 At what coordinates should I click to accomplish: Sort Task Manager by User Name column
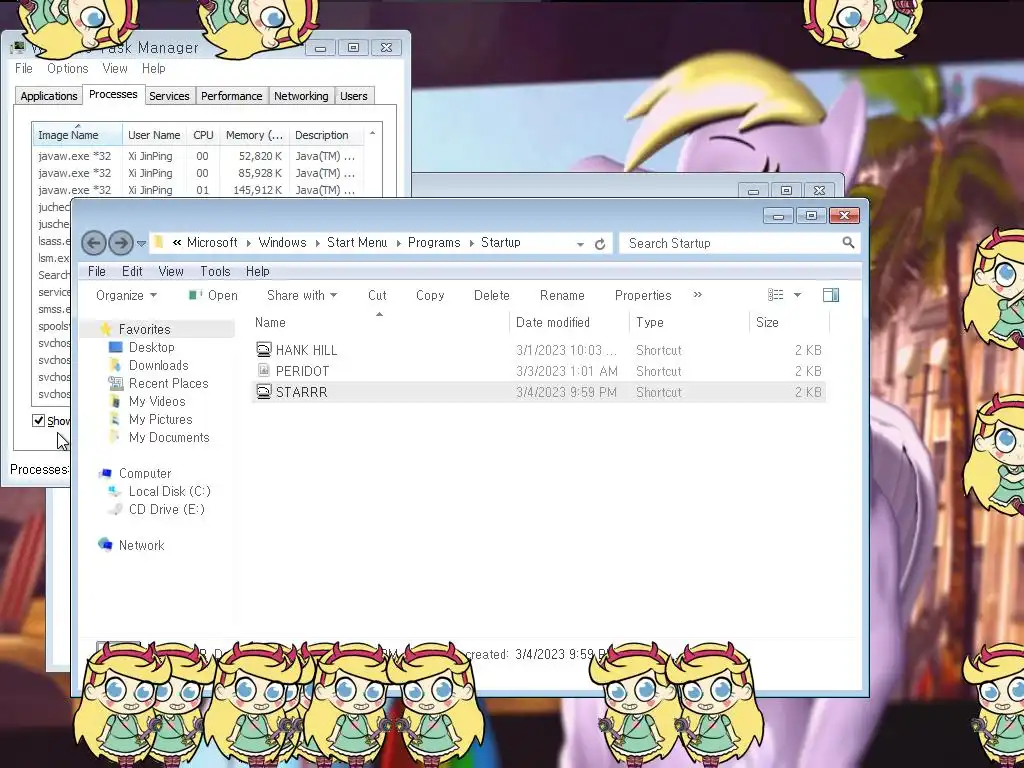point(154,135)
